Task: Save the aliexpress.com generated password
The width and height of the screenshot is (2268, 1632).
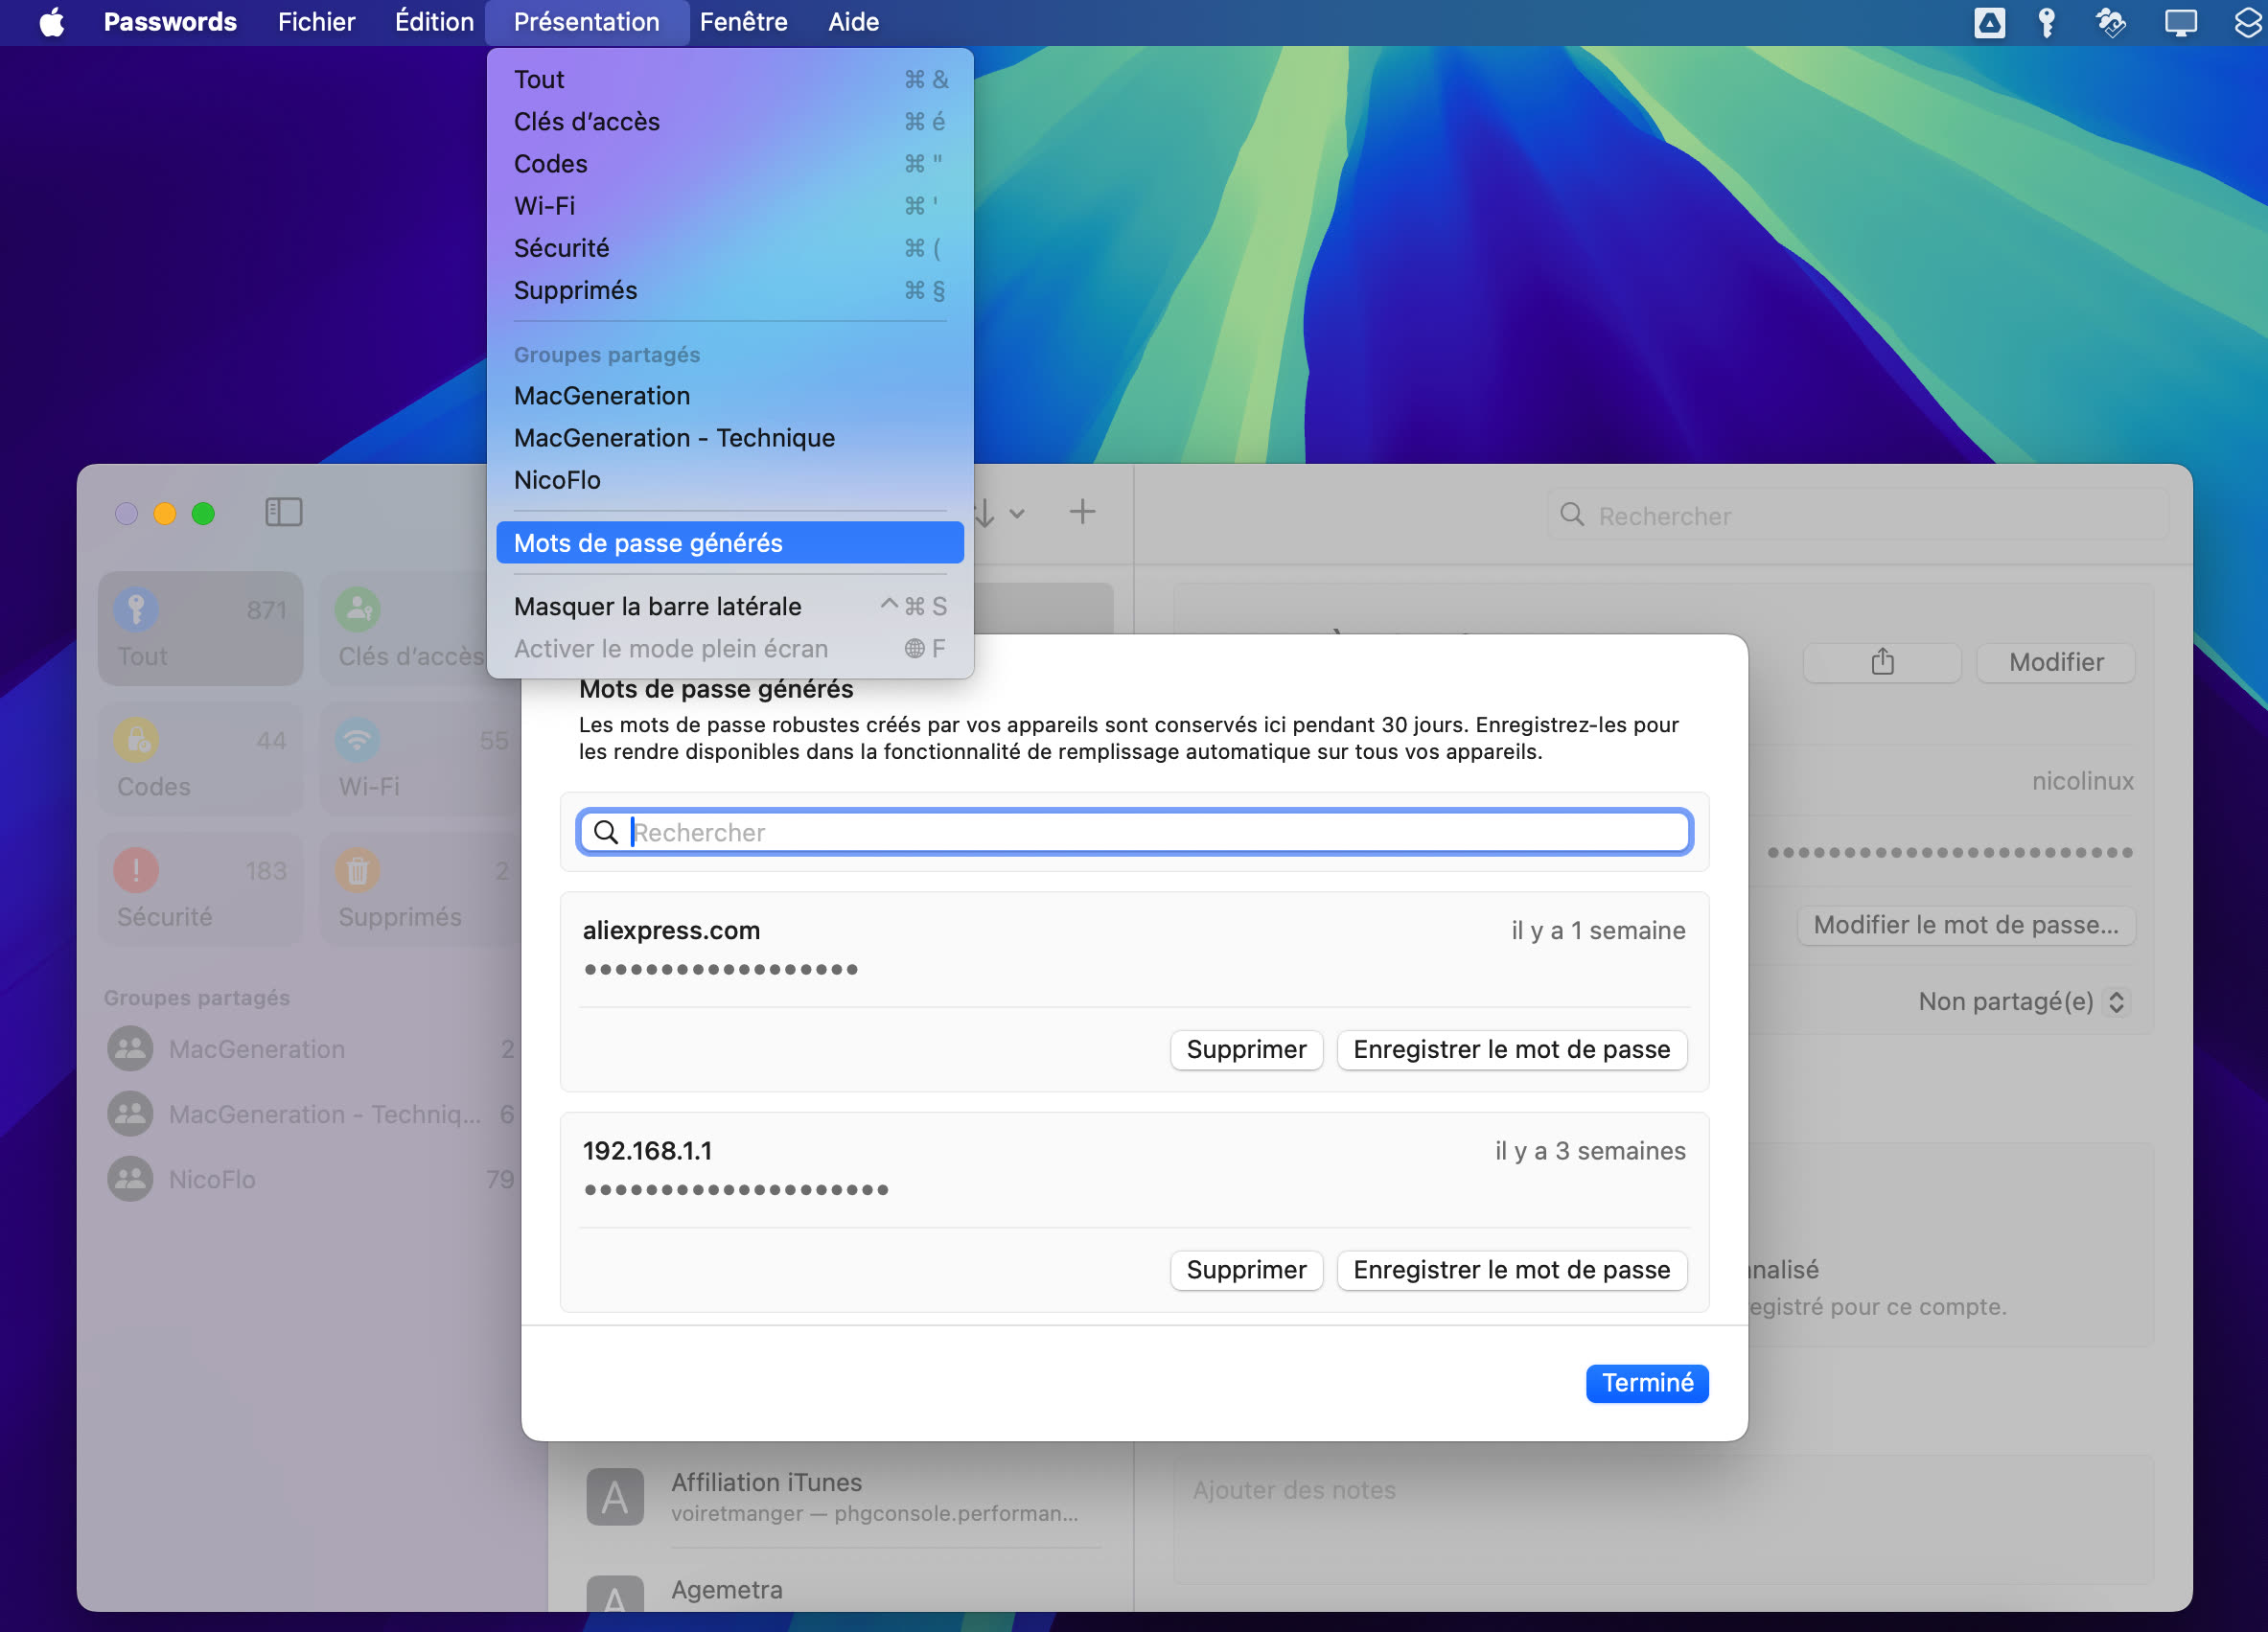Action: pyautogui.click(x=1510, y=1049)
